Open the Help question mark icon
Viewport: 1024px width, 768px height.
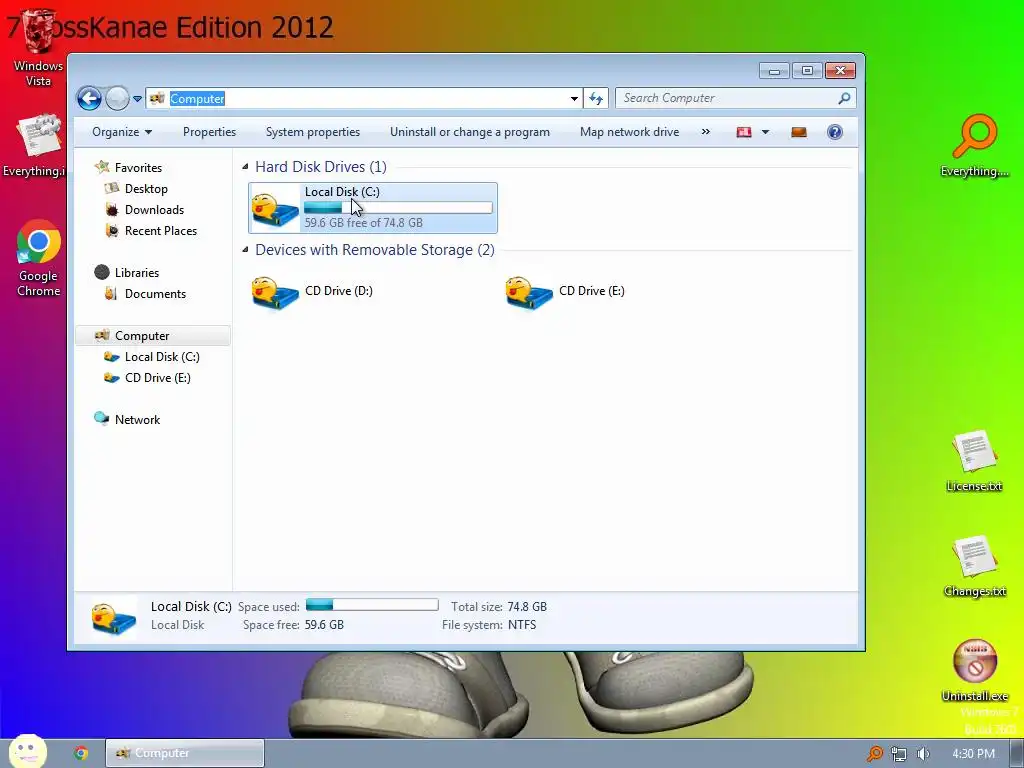pyautogui.click(x=835, y=132)
